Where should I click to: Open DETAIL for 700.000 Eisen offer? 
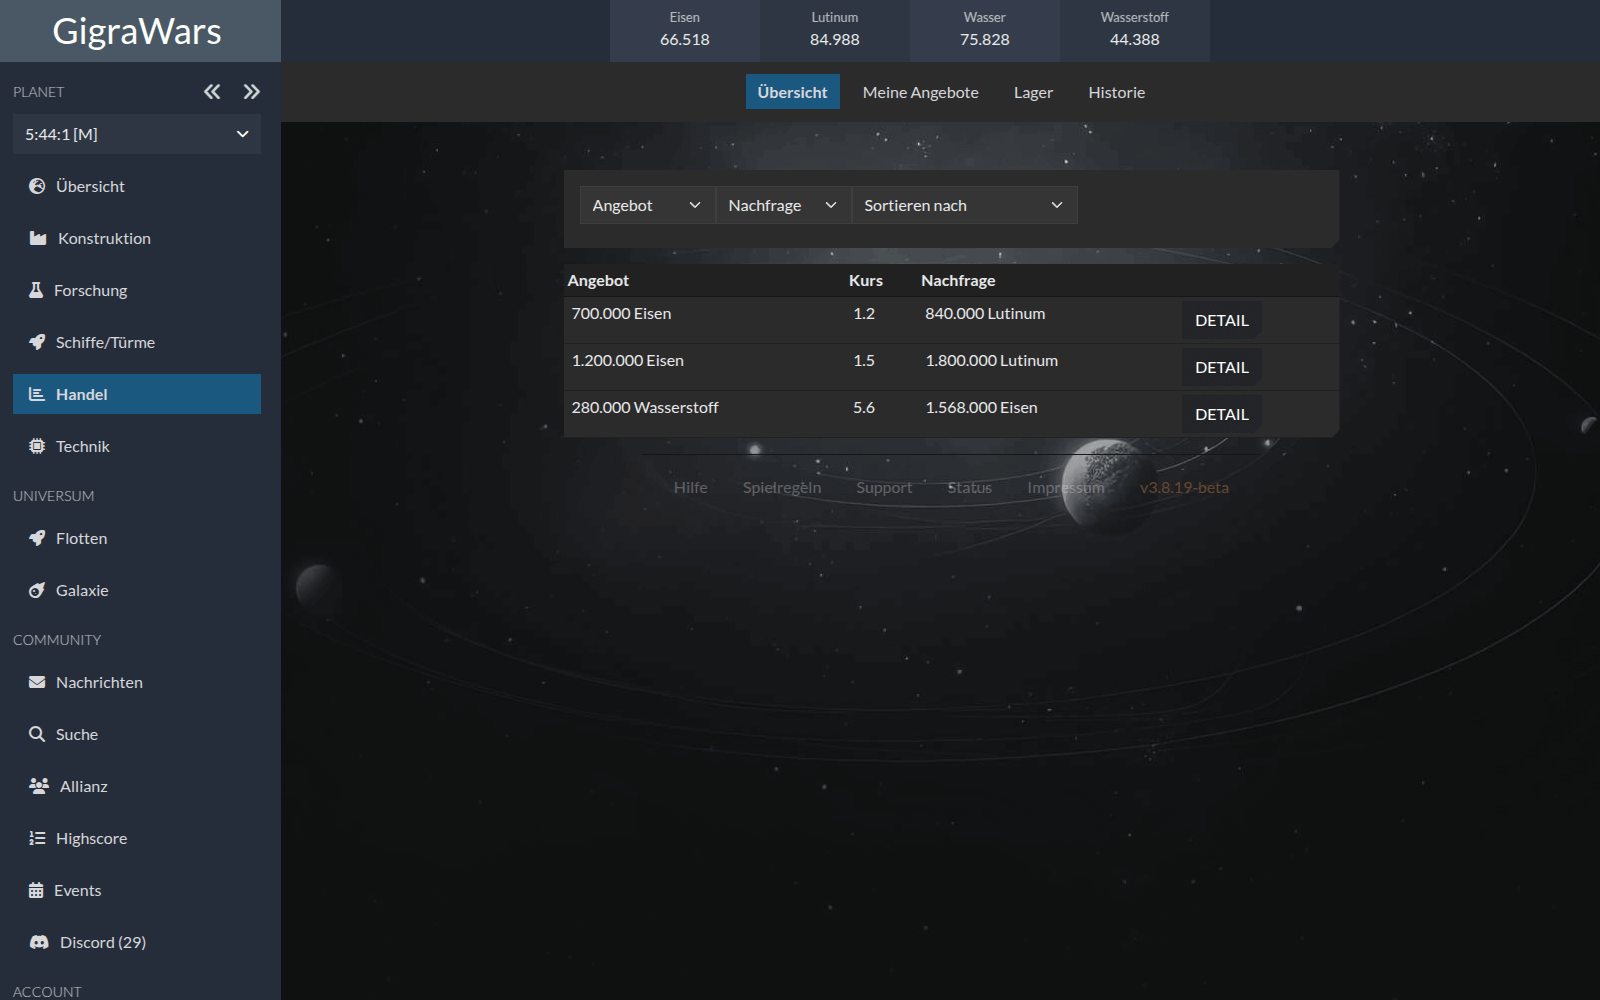click(x=1221, y=320)
